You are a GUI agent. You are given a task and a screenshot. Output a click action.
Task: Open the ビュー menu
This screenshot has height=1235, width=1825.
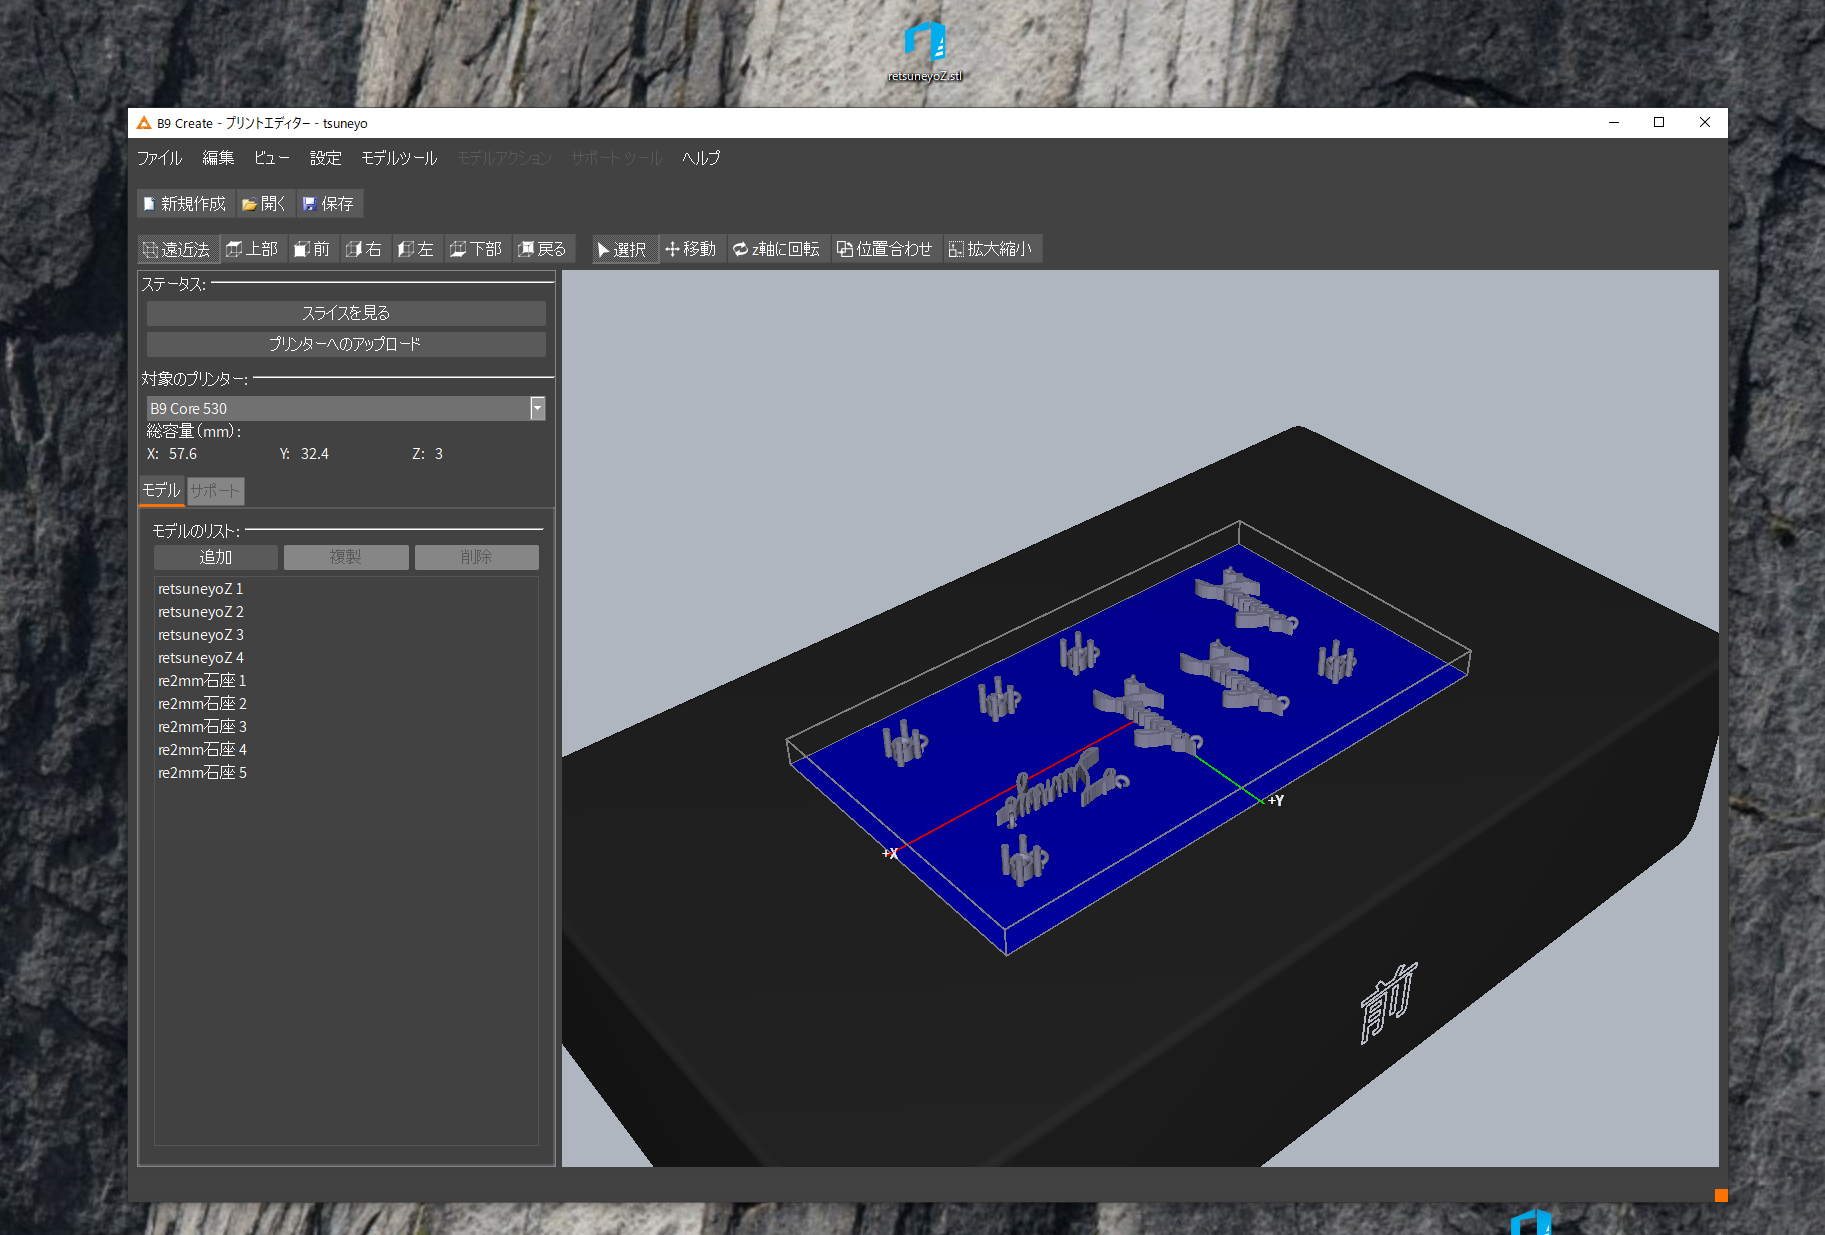271,158
